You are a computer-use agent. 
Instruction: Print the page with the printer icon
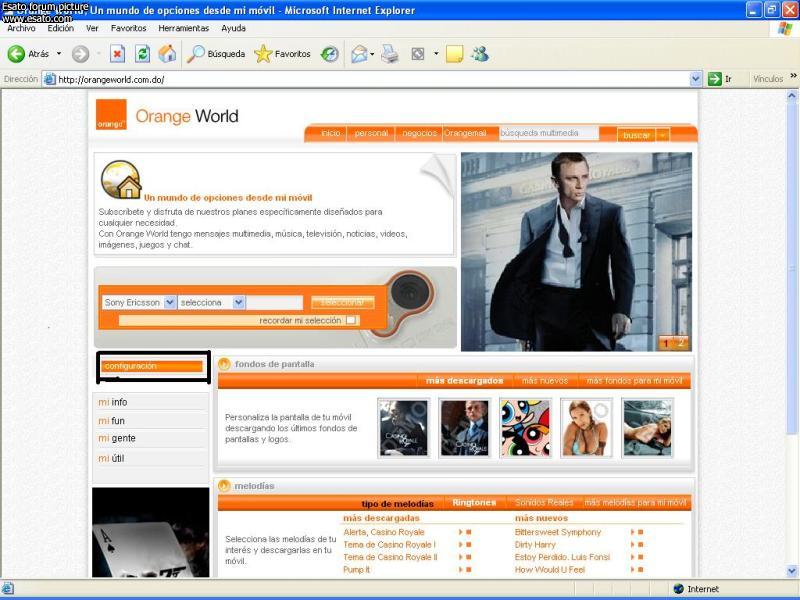tap(390, 54)
